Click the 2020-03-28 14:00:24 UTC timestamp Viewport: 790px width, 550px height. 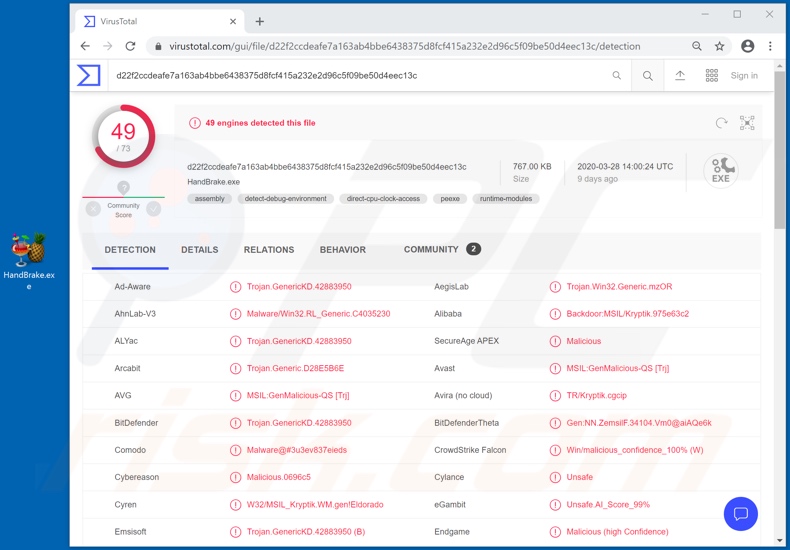click(x=625, y=166)
